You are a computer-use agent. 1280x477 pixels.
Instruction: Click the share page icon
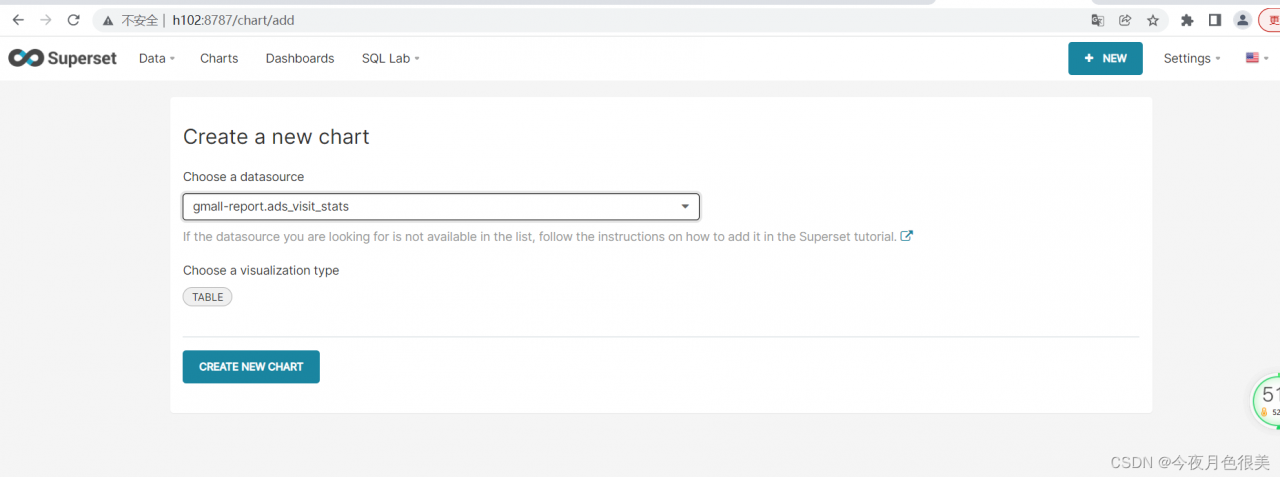pos(1125,20)
